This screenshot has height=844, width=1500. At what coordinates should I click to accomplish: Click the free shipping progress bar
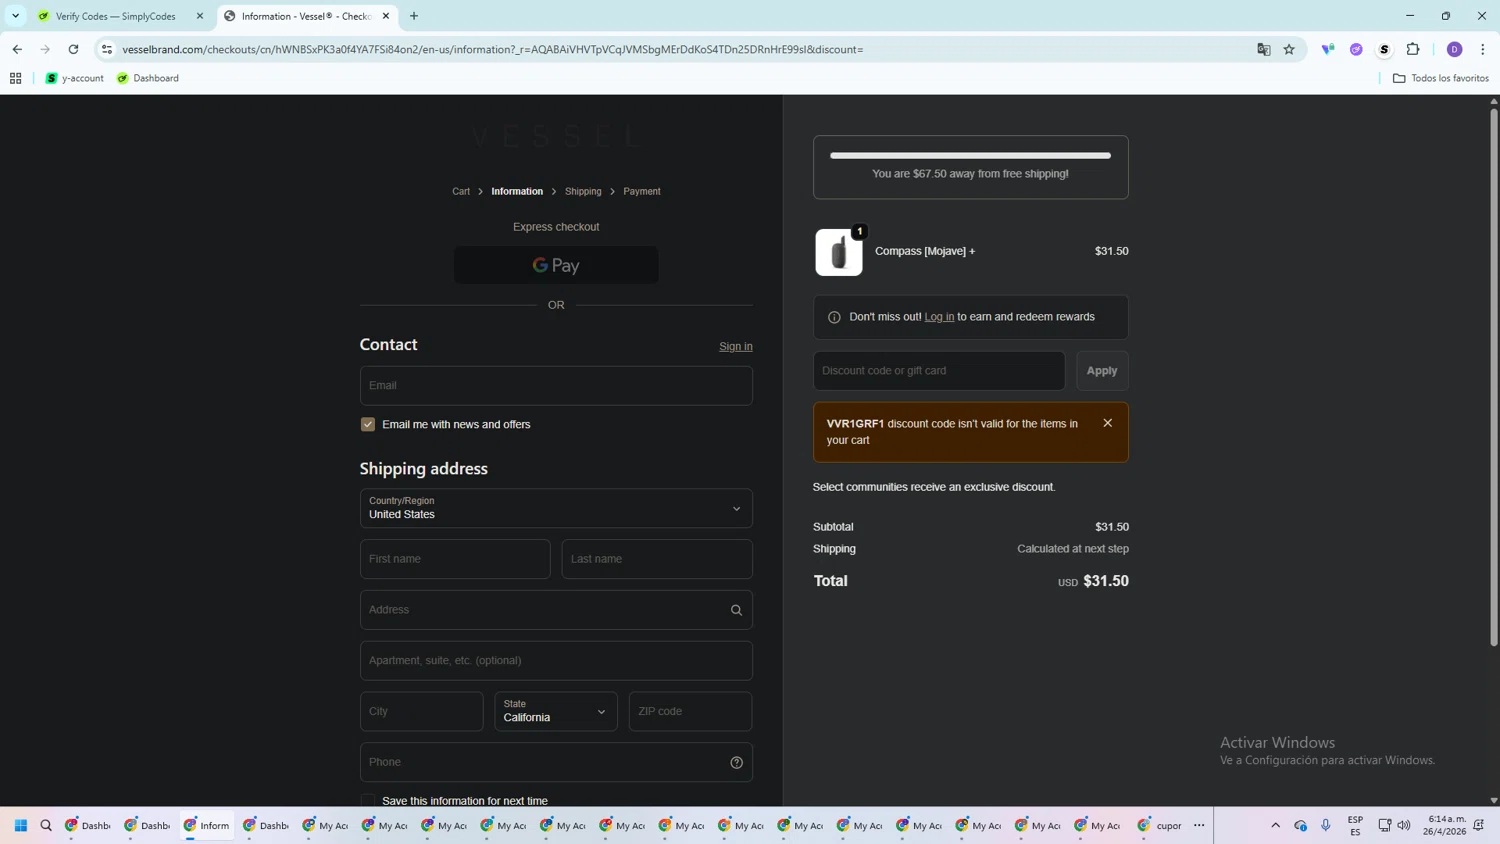tap(970, 155)
